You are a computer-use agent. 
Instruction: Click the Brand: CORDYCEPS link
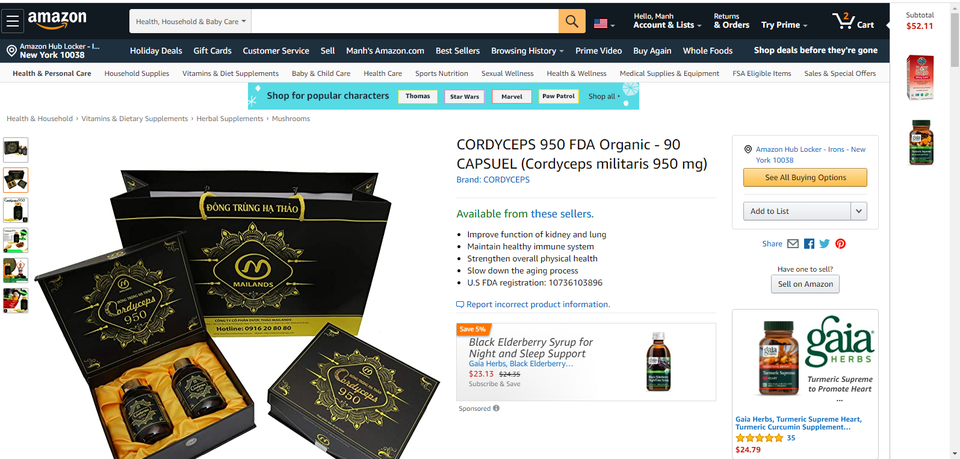tap(493, 180)
